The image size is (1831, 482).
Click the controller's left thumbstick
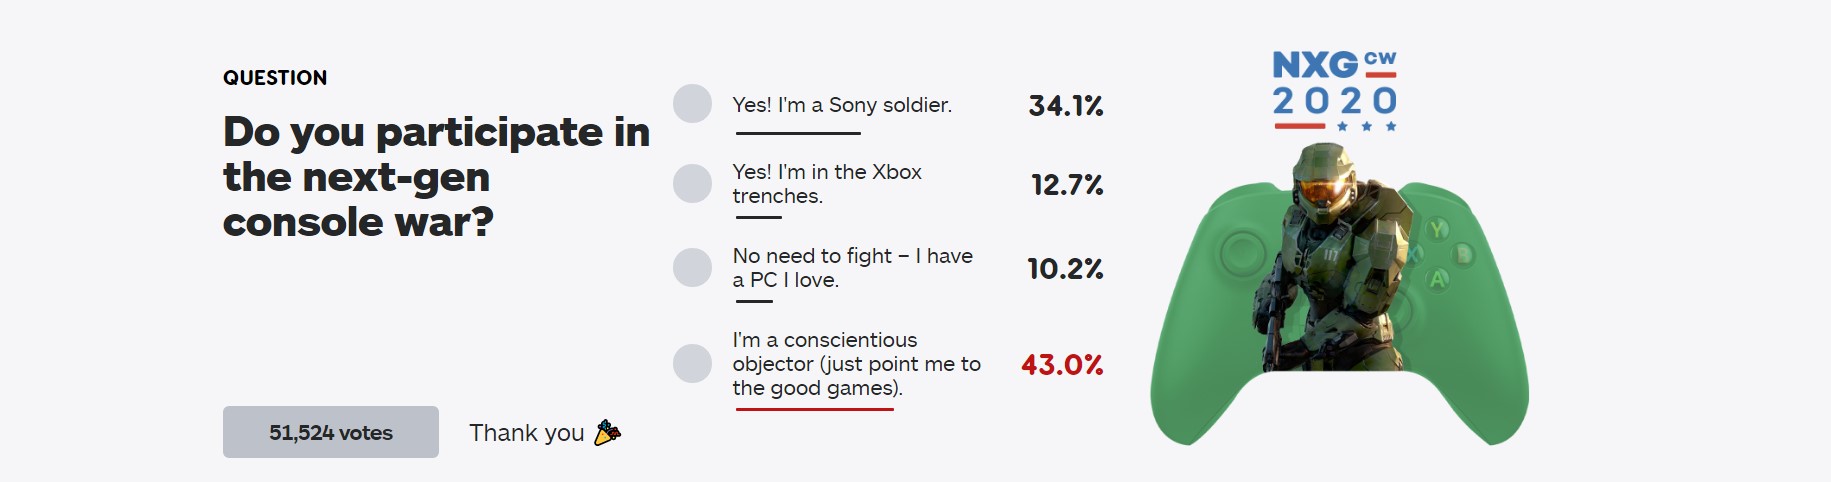pos(1242,252)
